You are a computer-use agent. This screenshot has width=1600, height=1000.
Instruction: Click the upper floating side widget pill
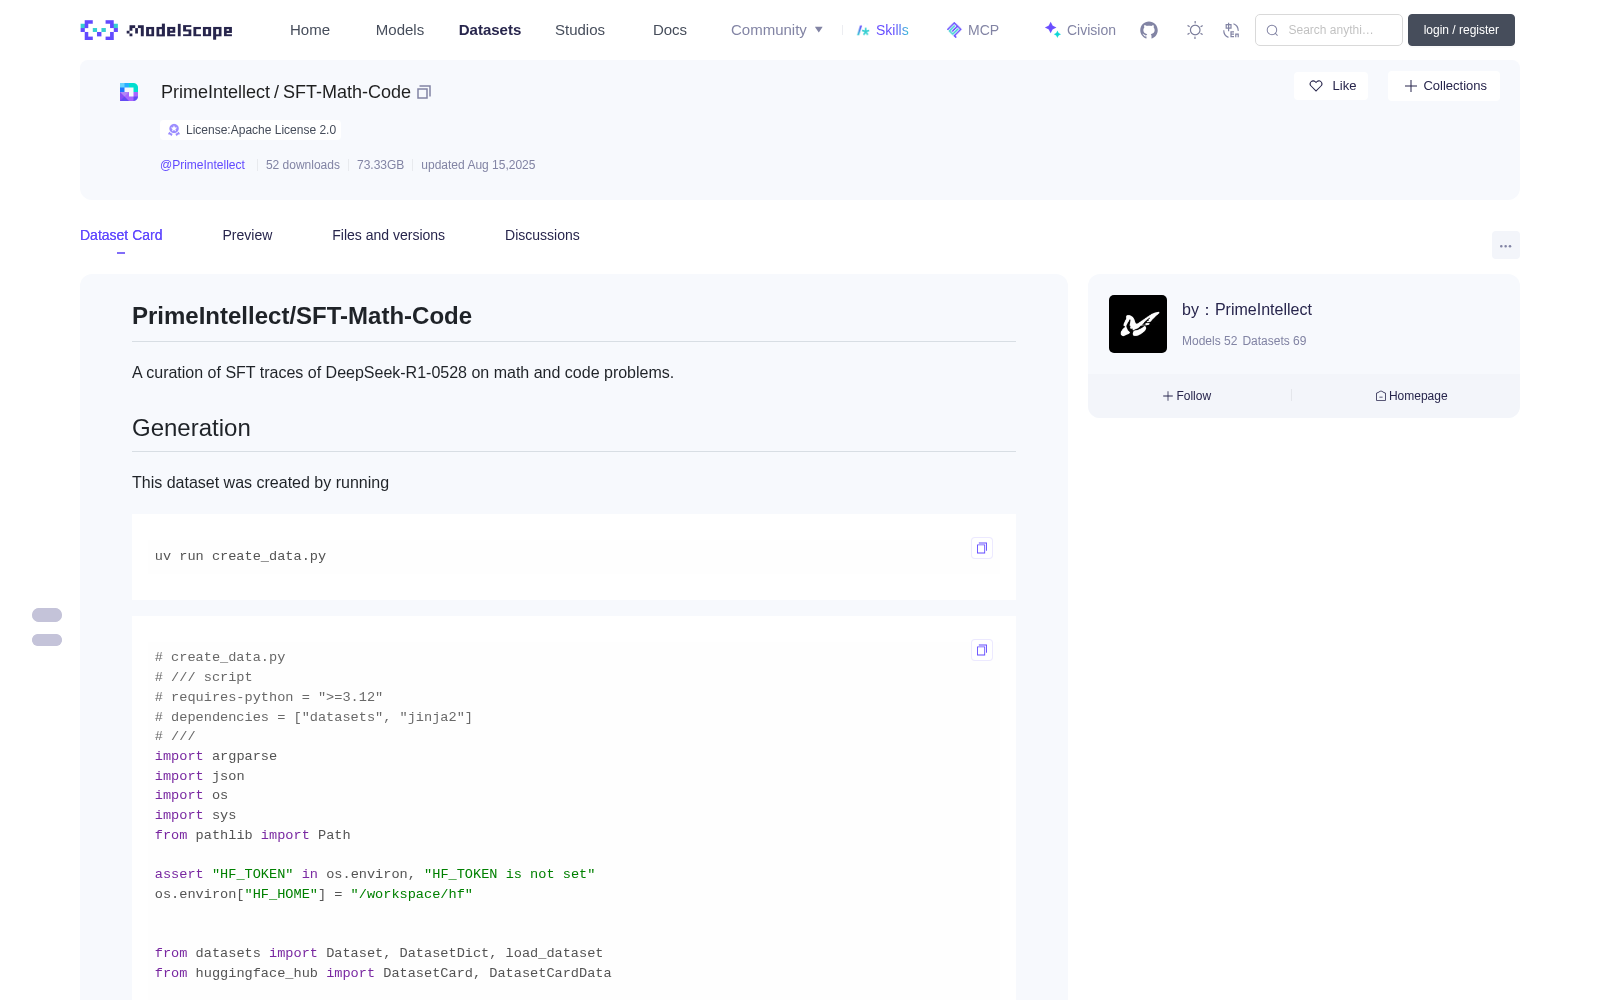[x=47, y=615]
